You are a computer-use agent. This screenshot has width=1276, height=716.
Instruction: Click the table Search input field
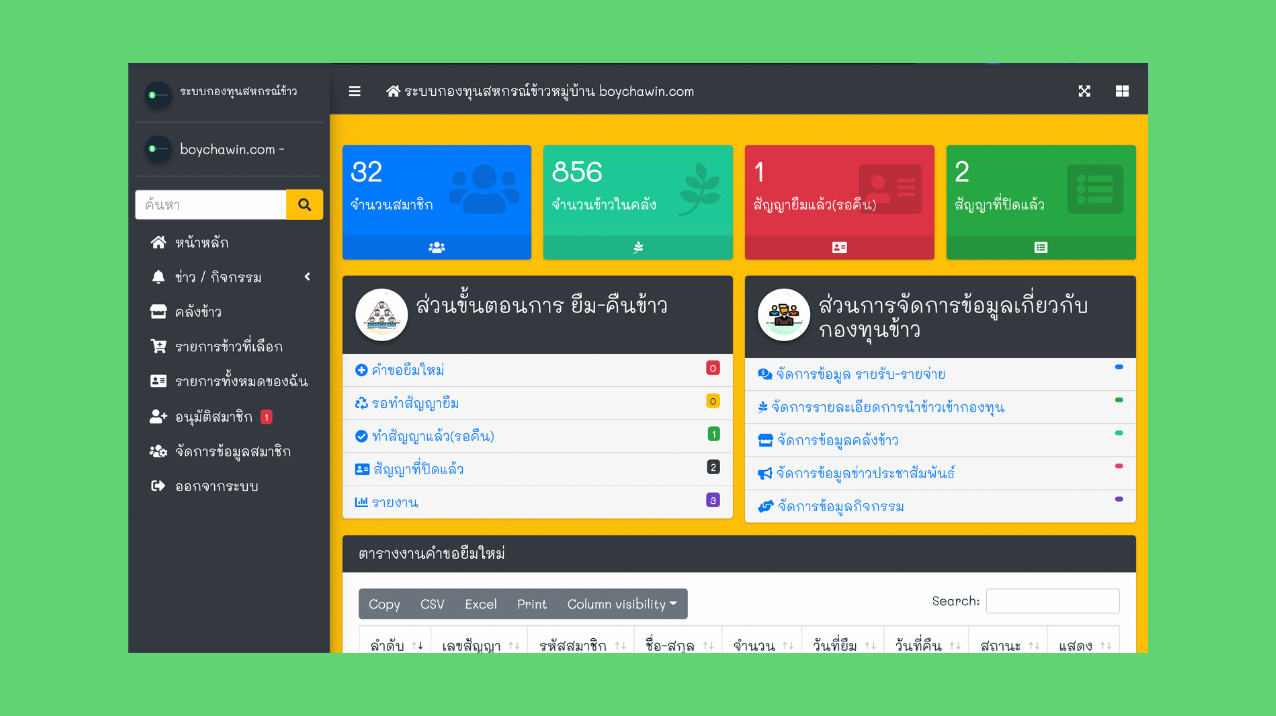(x=1052, y=601)
